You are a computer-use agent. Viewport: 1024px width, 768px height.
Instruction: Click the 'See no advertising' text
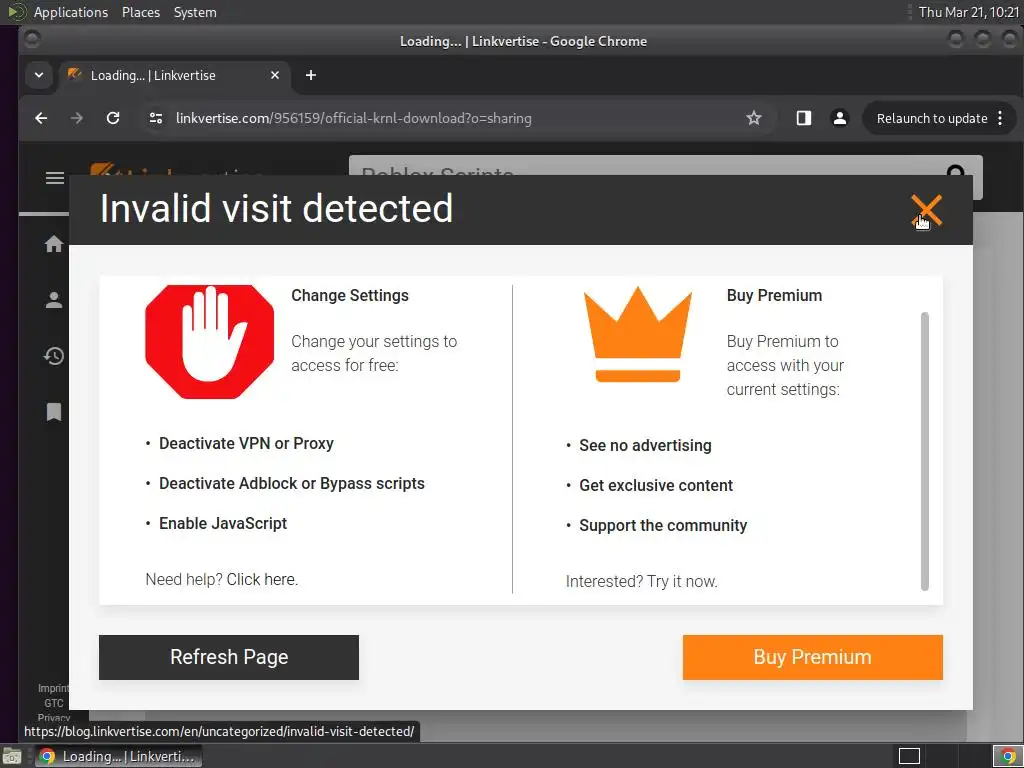645,445
